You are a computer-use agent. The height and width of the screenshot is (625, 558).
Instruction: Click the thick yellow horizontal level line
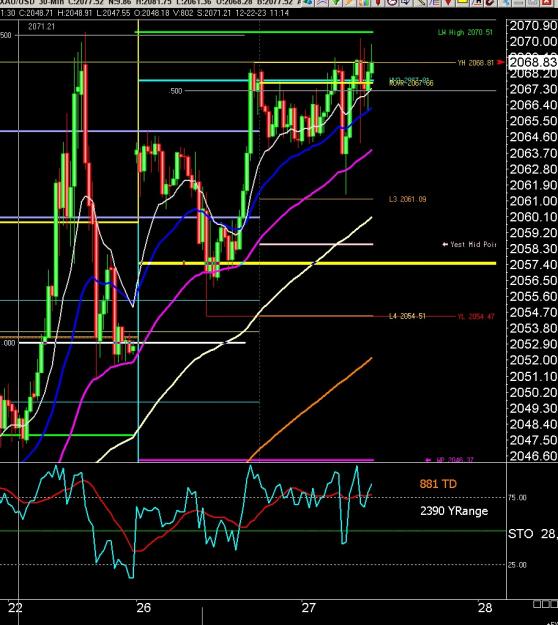tap(318, 263)
